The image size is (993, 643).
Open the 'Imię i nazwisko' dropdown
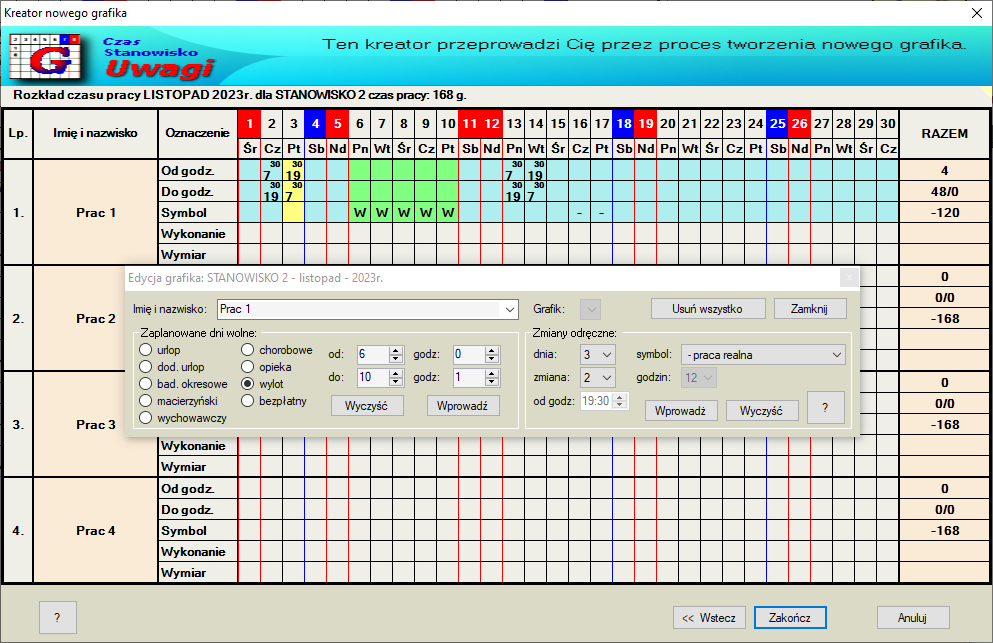[x=510, y=309]
